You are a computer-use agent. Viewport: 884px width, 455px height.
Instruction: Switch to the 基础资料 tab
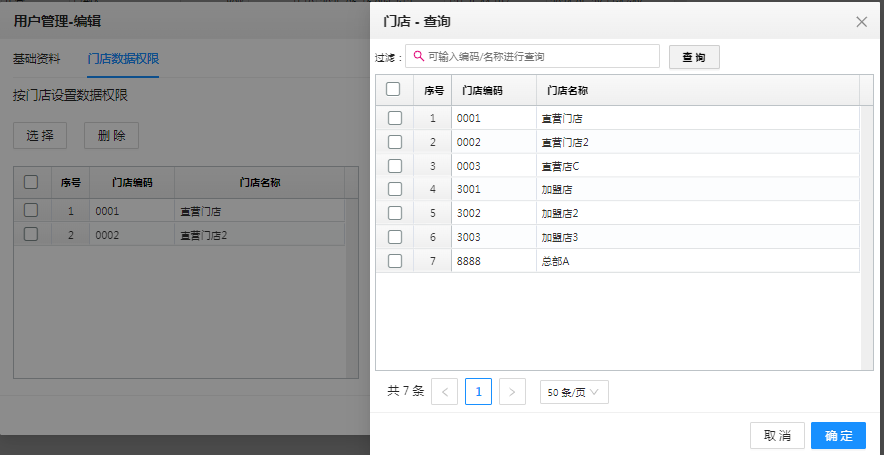pos(36,58)
